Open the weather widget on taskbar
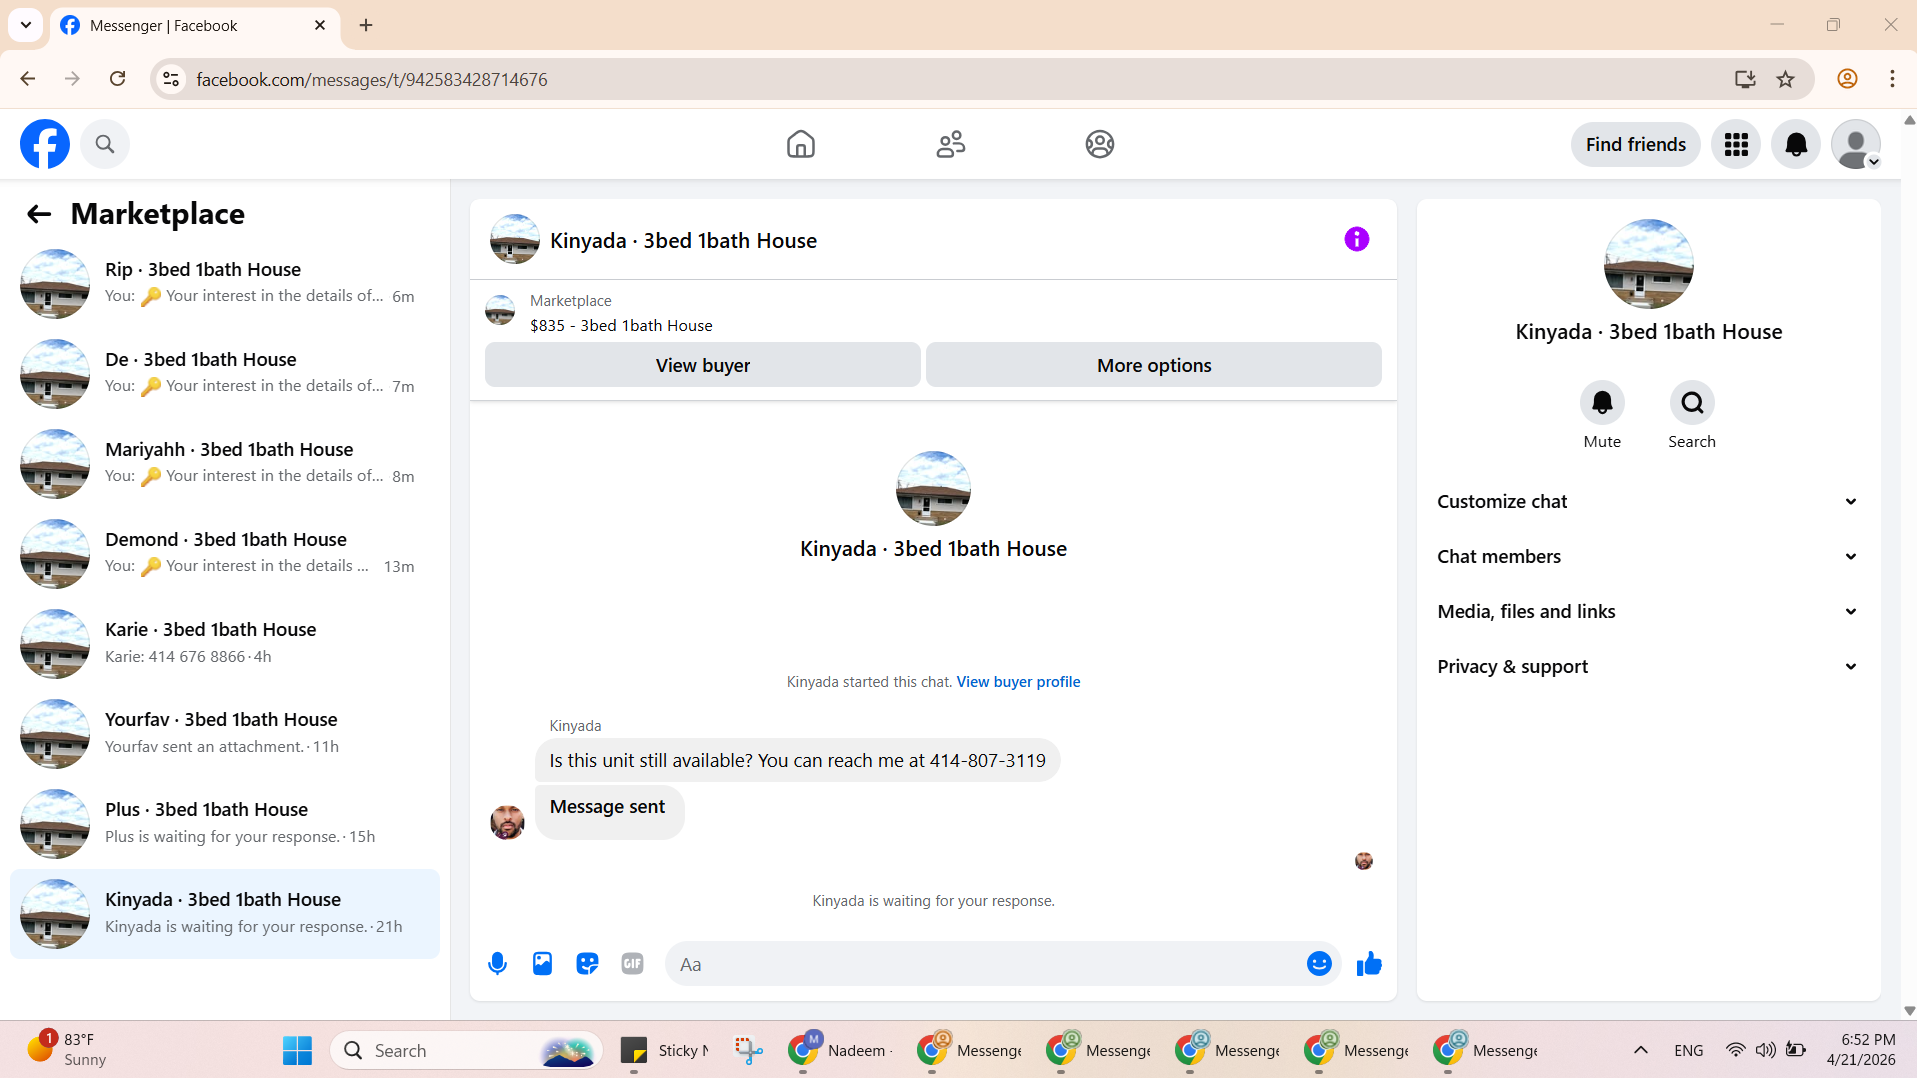1917x1078 pixels. 67,1050
